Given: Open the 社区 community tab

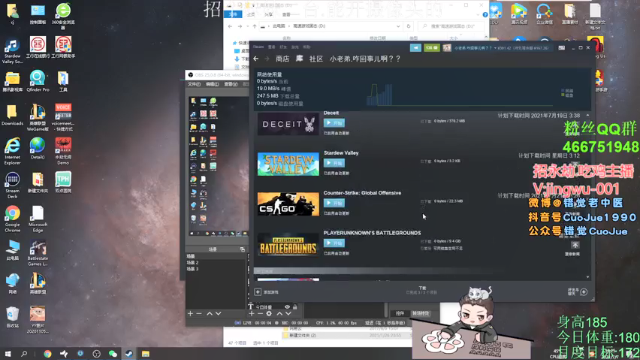Looking at the screenshot, I should [x=316, y=59].
